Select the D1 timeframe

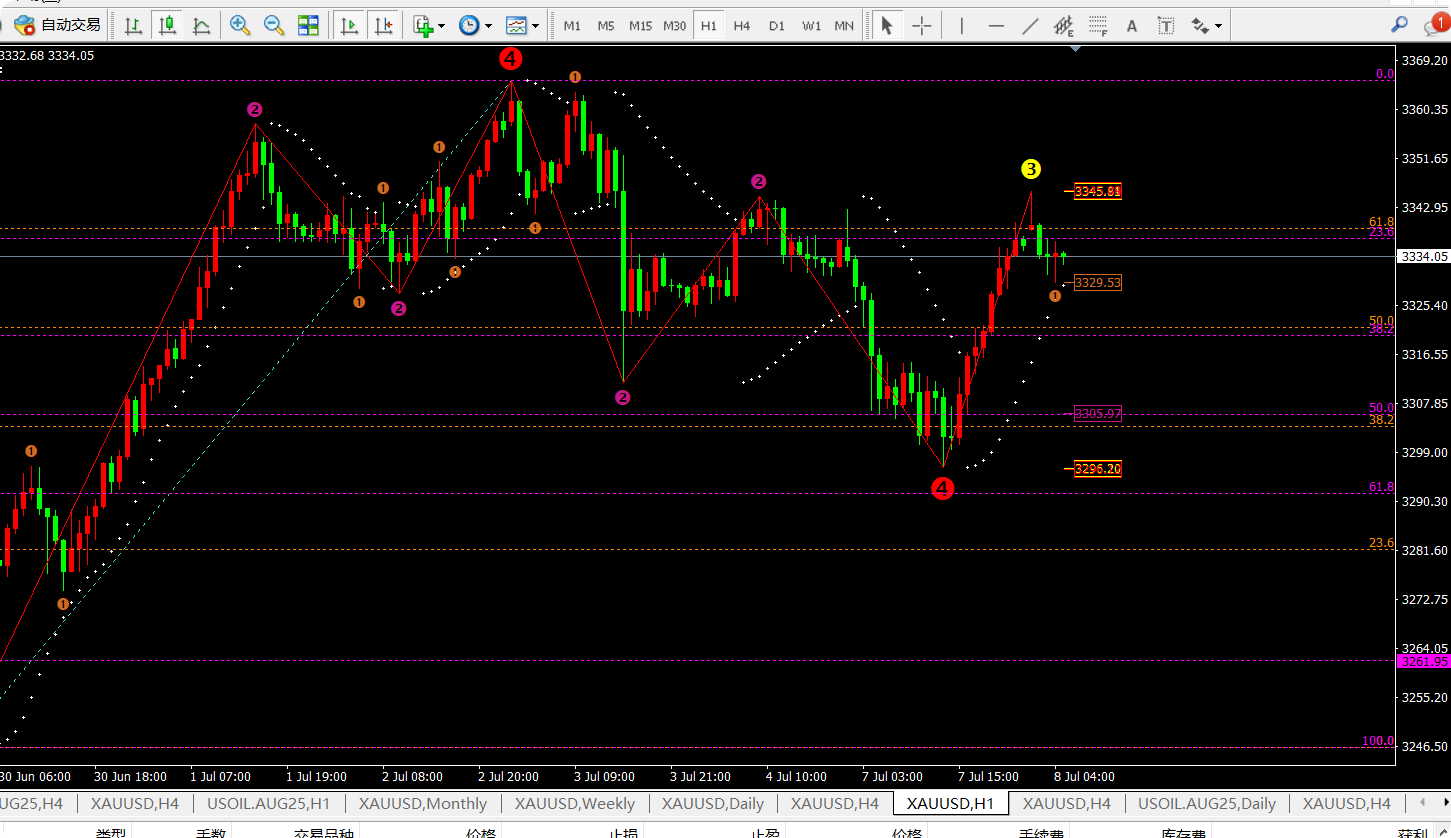[777, 26]
